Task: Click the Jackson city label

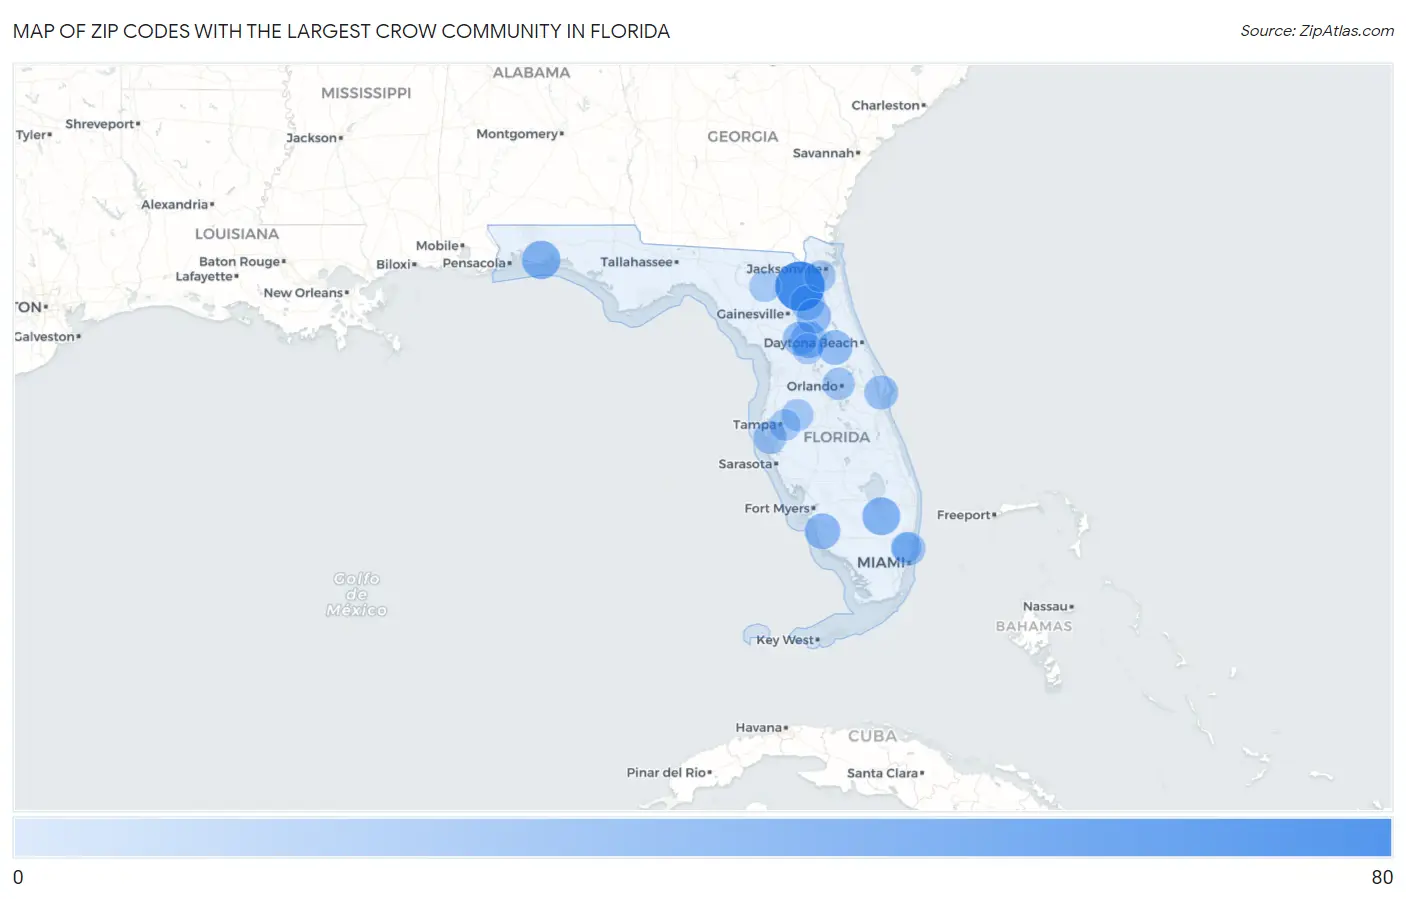Action: point(312,138)
